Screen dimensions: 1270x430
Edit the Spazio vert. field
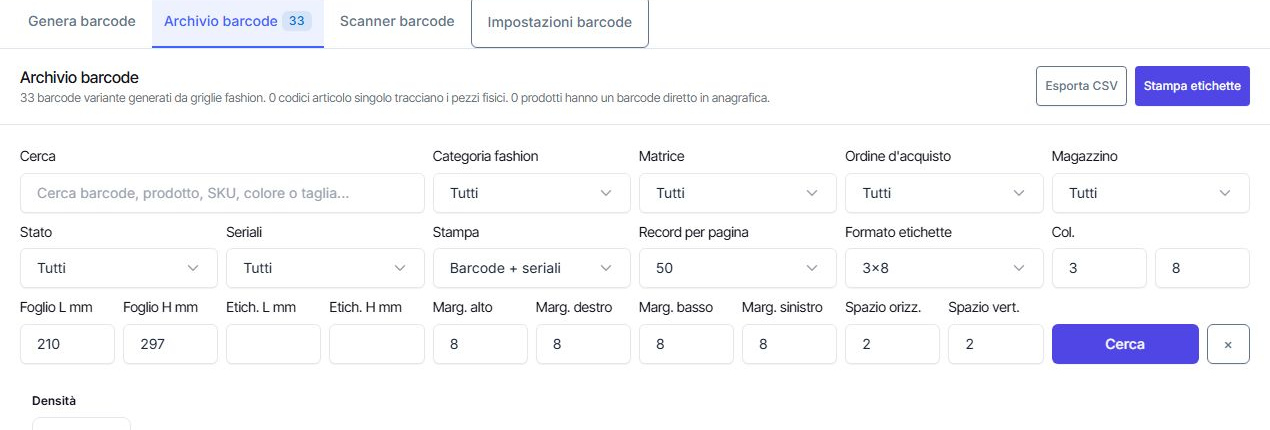(996, 344)
